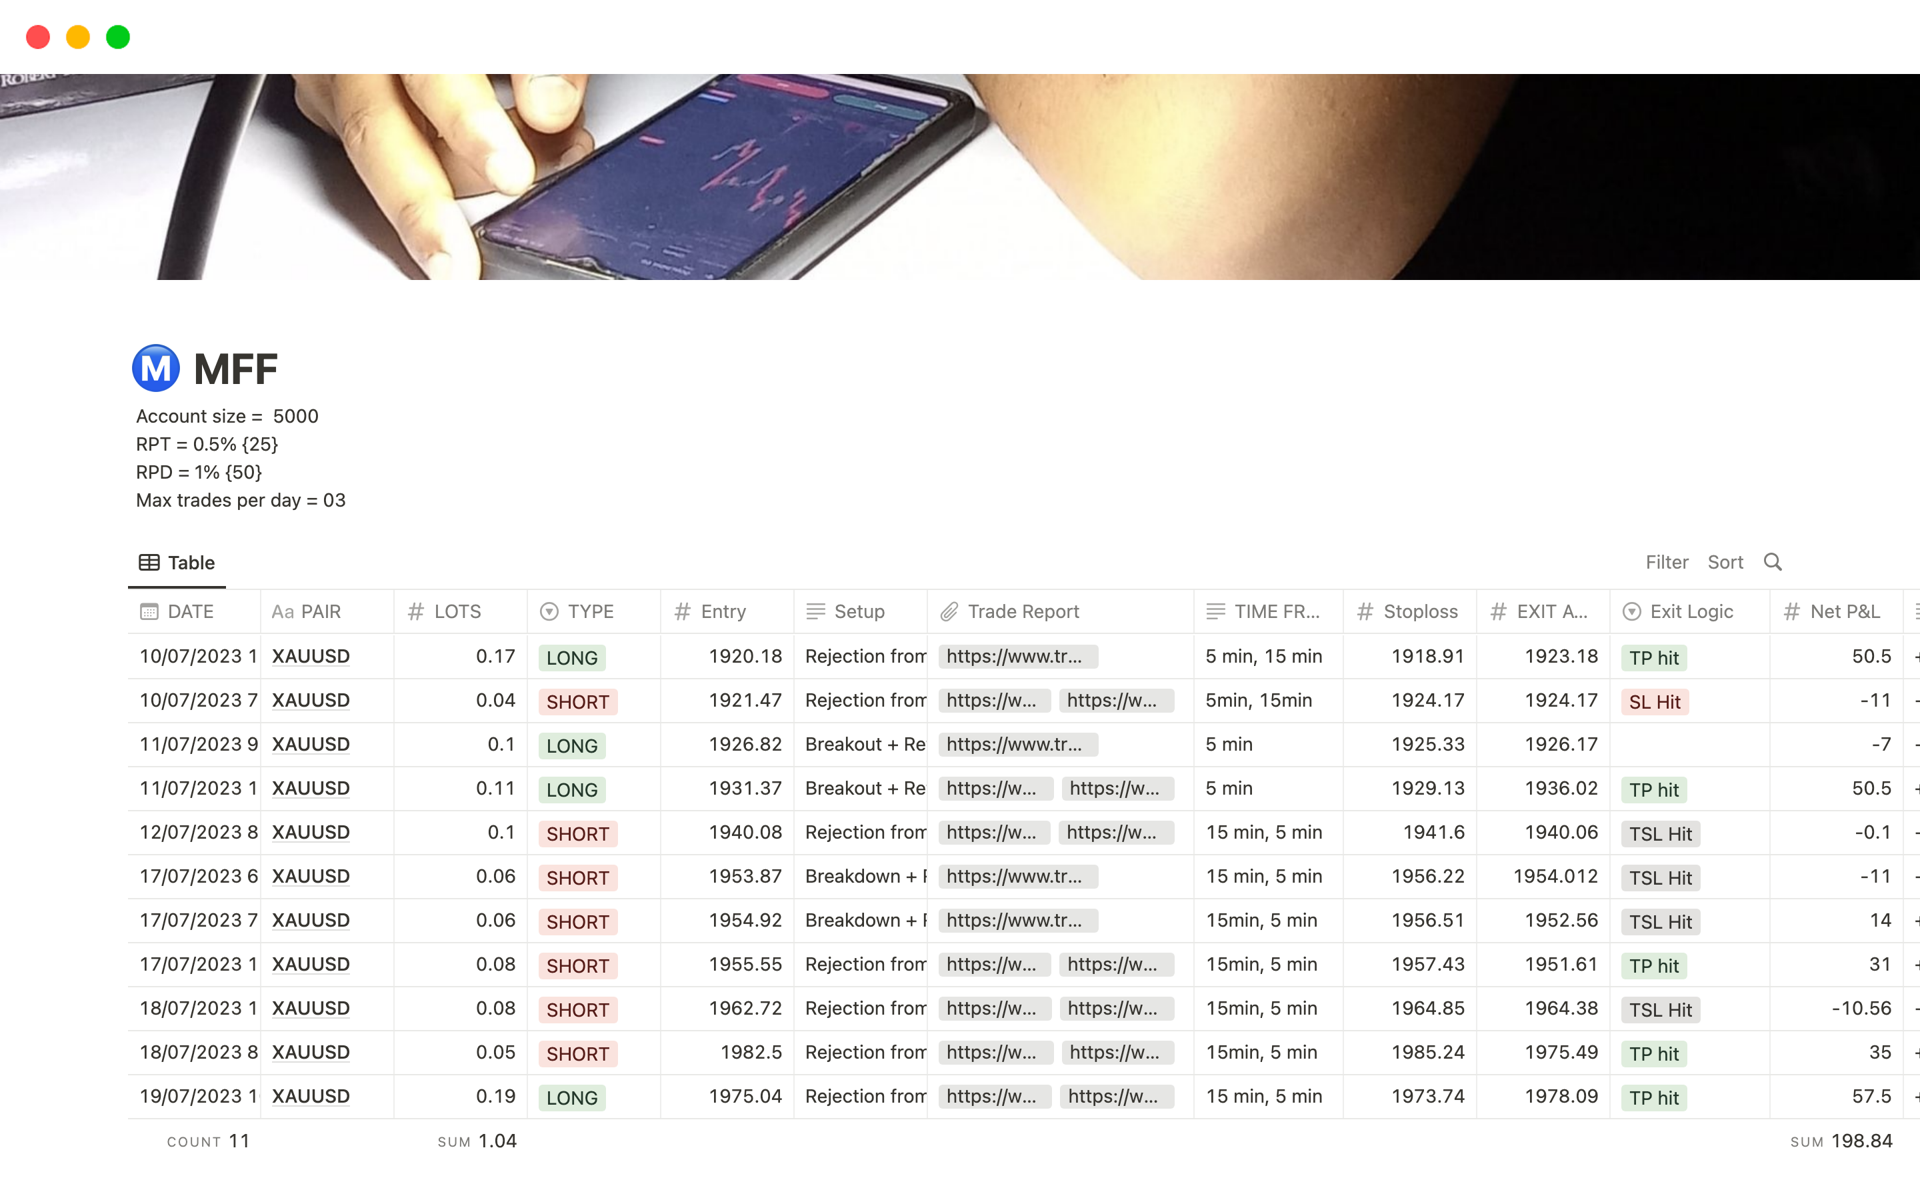1920x1200 pixels.
Task: Click the second trade report link row 2
Action: pos(1113,701)
